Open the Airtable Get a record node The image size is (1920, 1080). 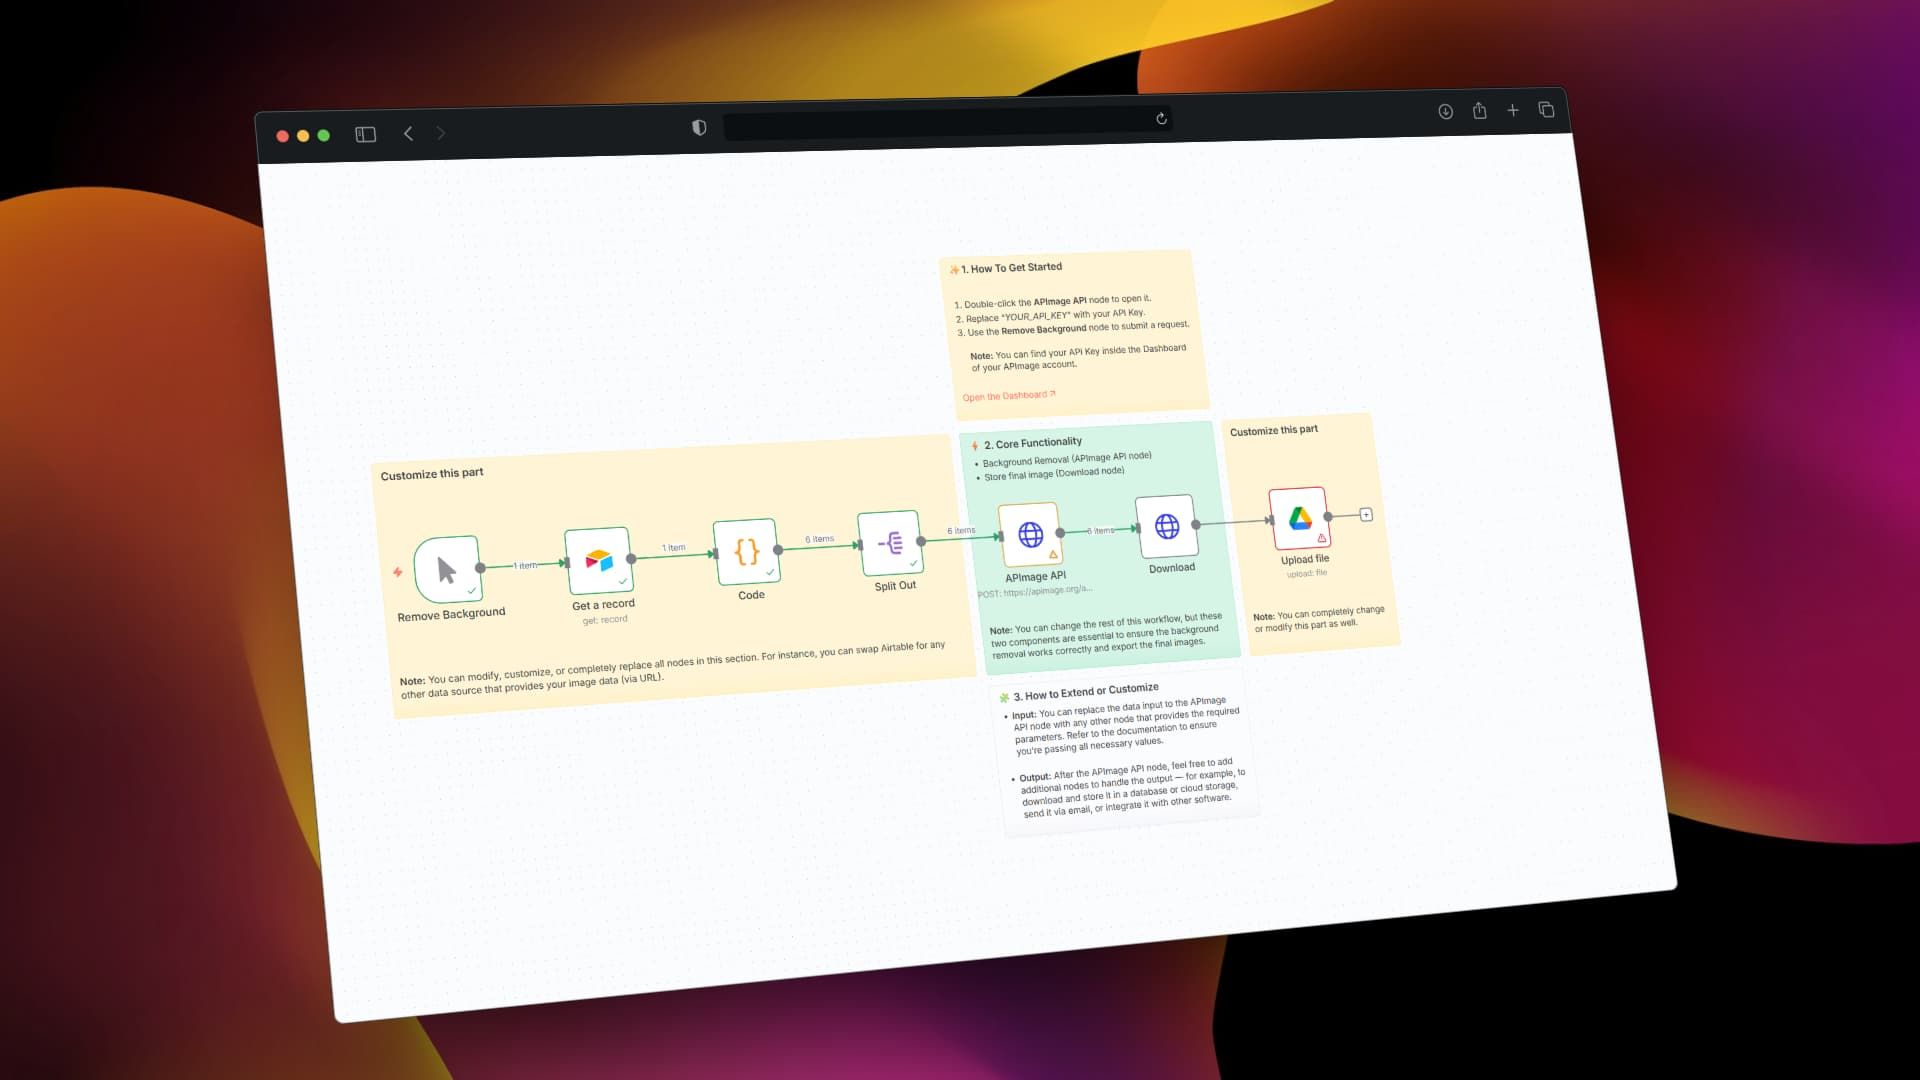[598, 560]
